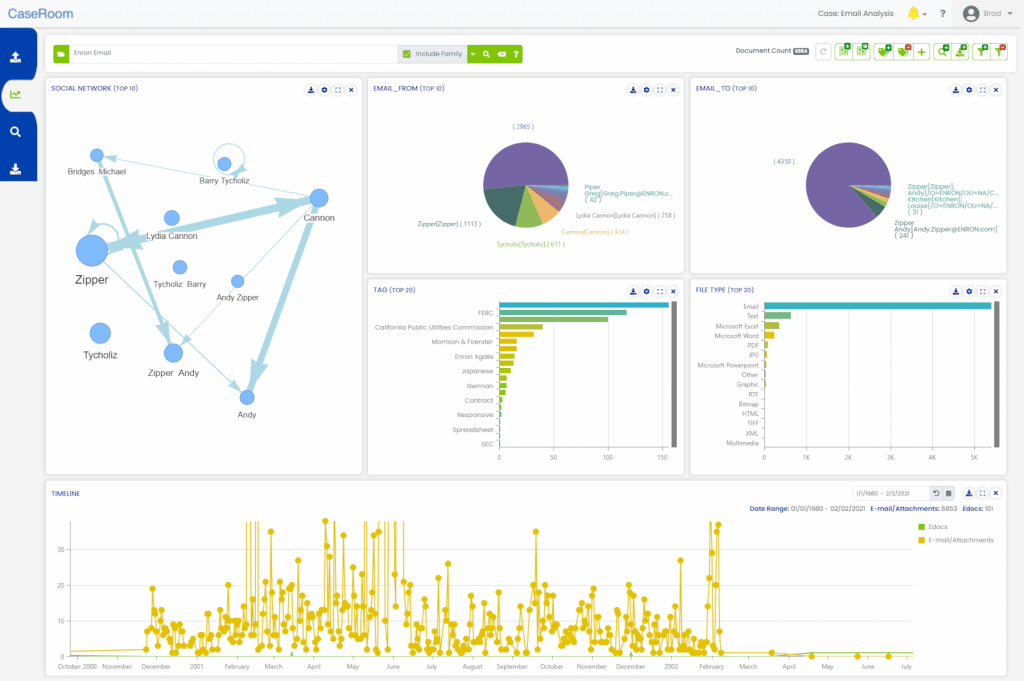Screen dimensions: 1024x681
Task: Click the Enron Email search field
Action: tap(230, 53)
